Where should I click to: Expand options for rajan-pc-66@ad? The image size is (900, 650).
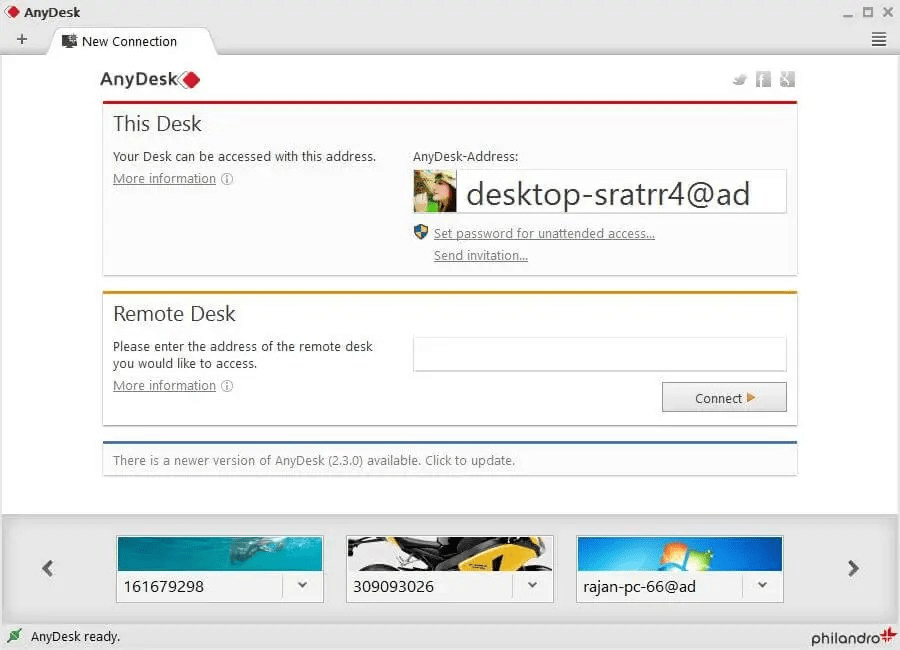763,586
